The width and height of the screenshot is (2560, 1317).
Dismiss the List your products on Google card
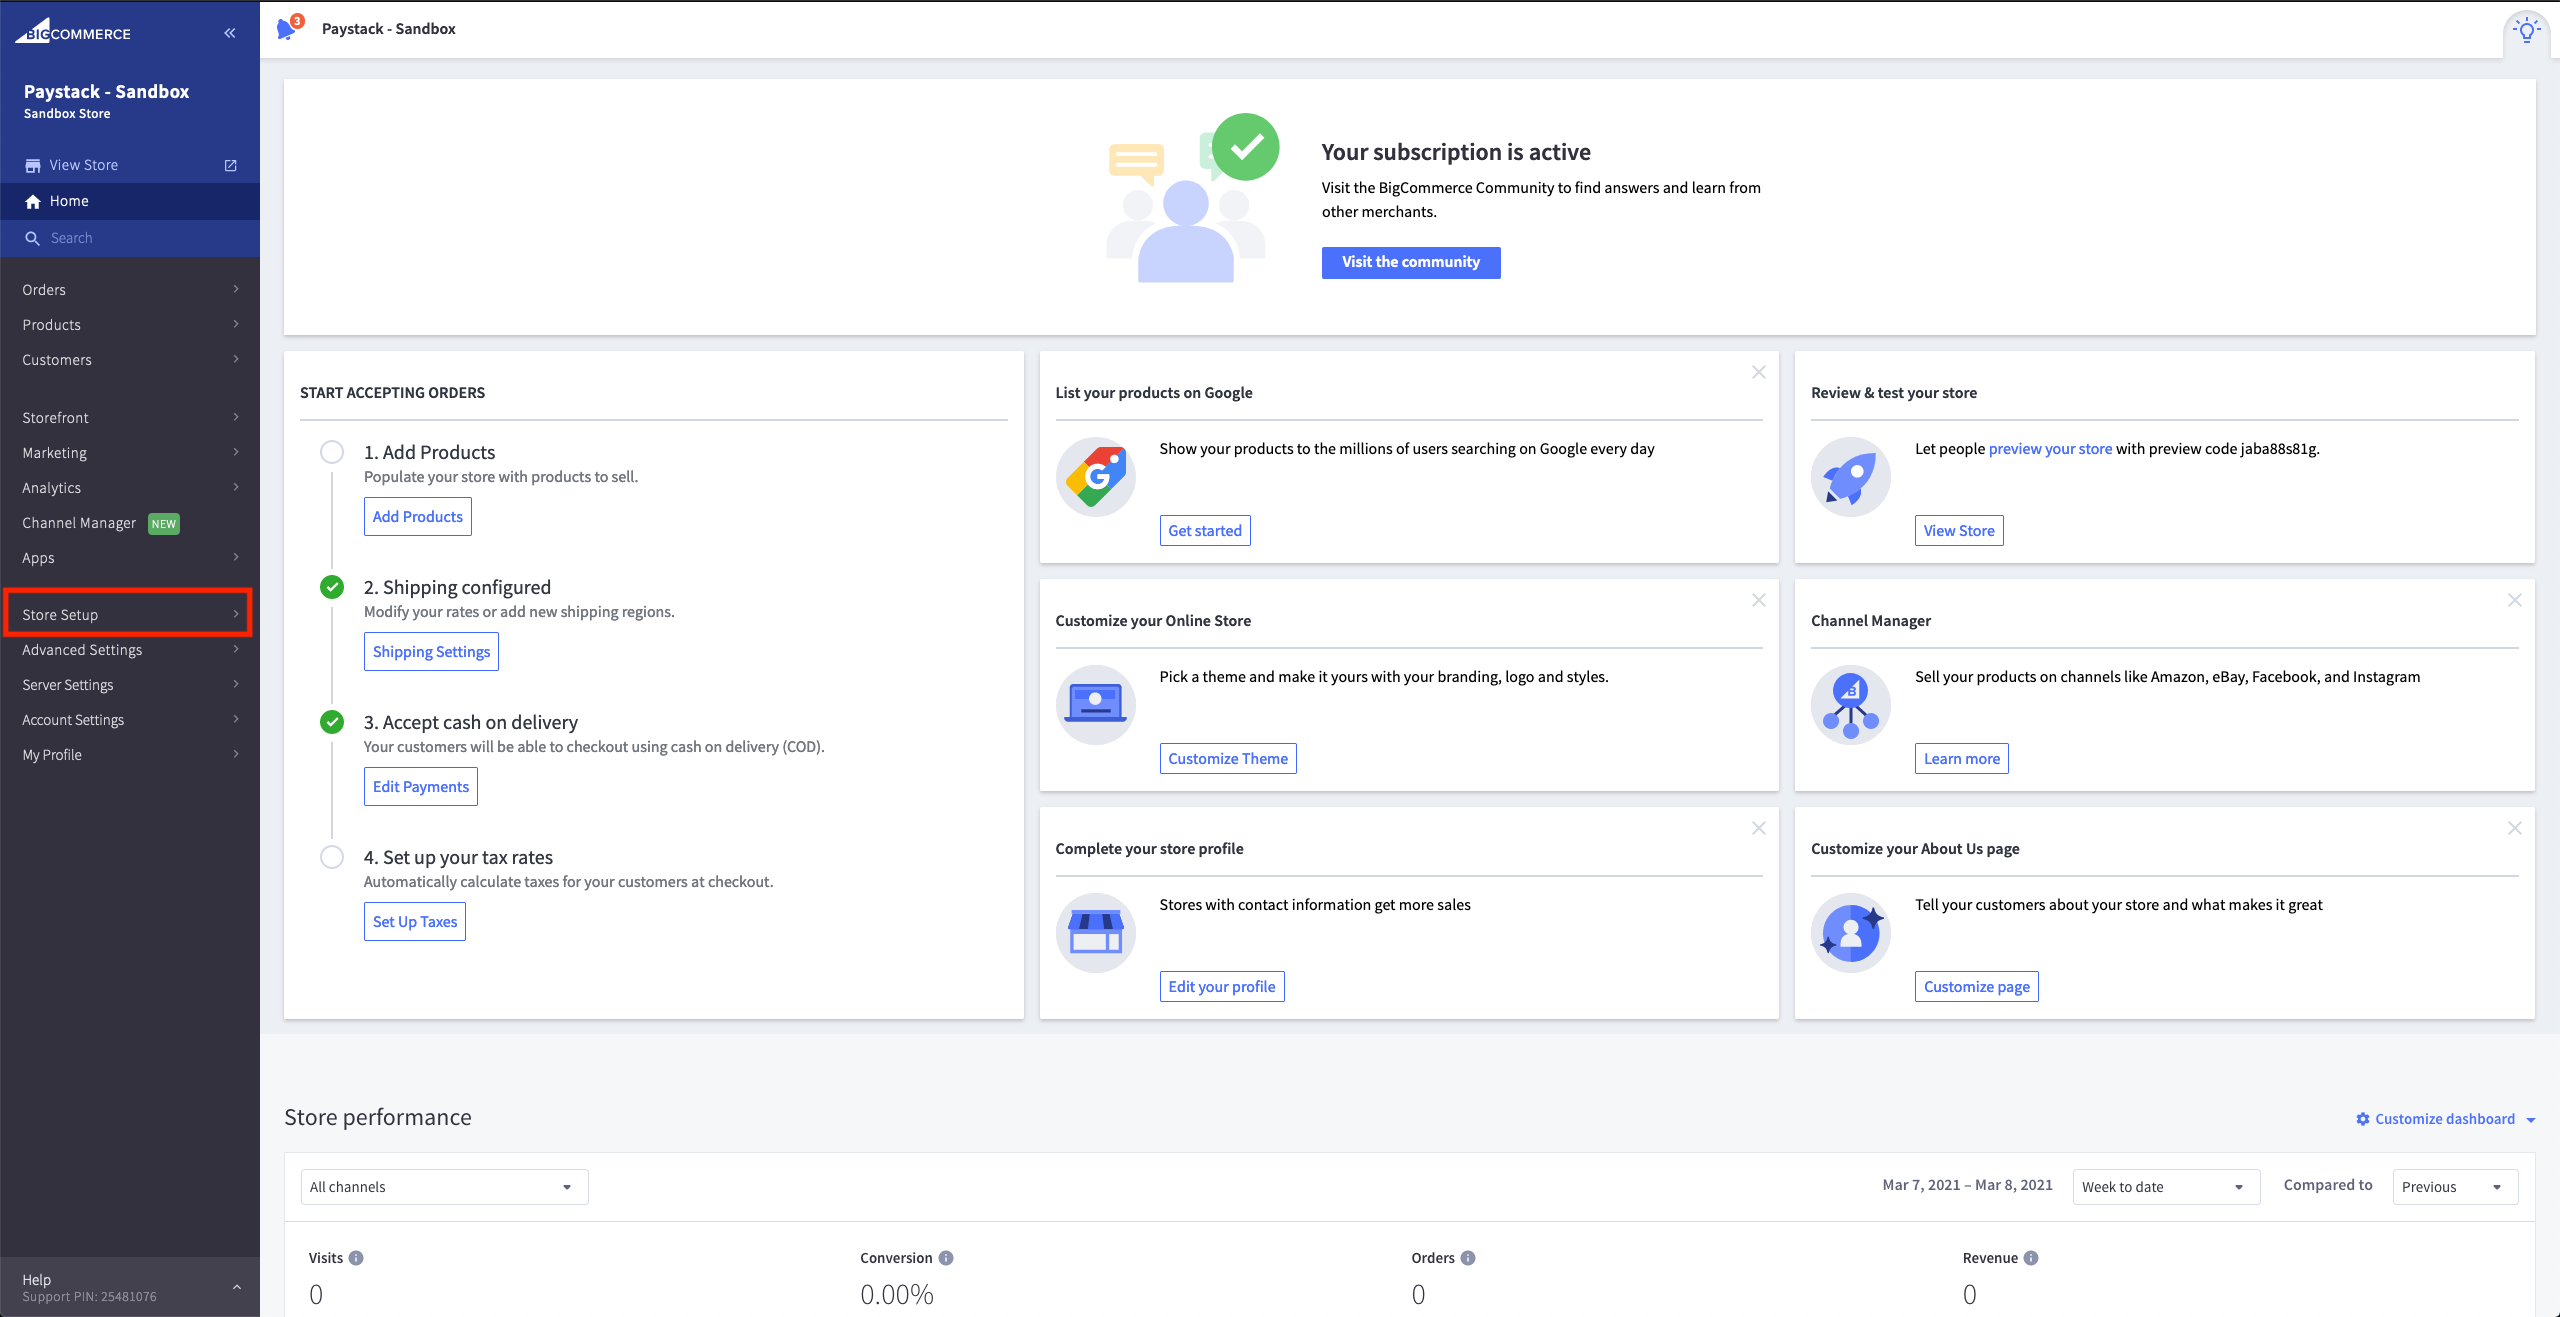pos(1759,372)
